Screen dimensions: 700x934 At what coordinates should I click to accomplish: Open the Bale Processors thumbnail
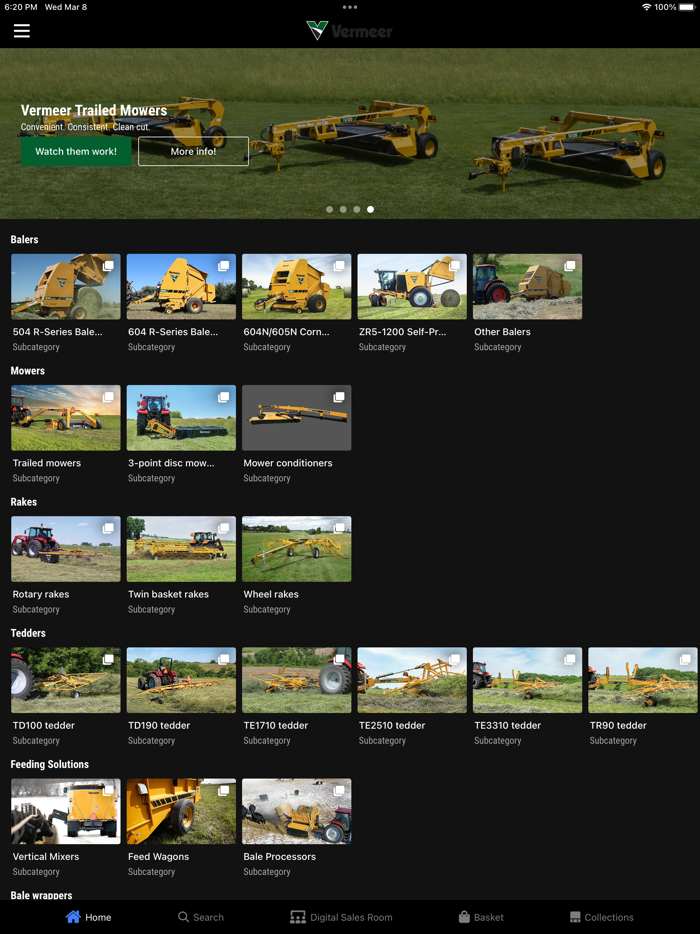click(297, 811)
